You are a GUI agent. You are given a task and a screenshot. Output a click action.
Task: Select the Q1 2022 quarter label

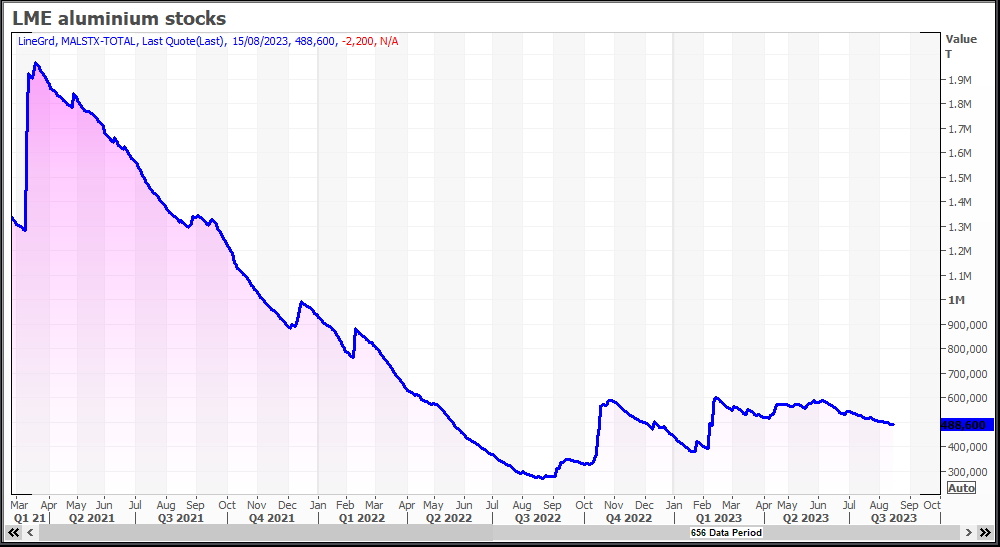[x=361, y=518]
